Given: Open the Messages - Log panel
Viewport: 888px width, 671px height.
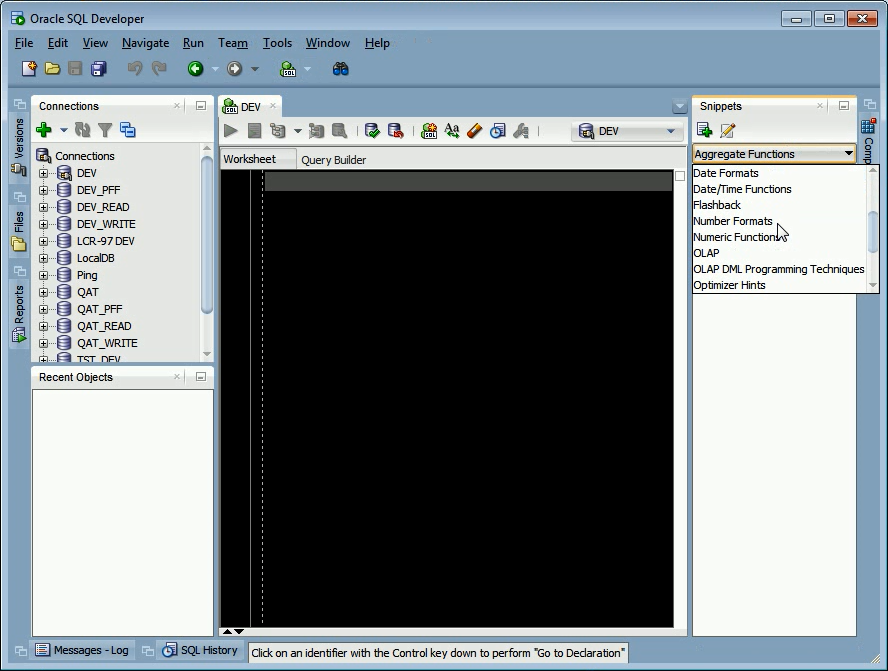Looking at the screenshot, I should tap(83, 650).
